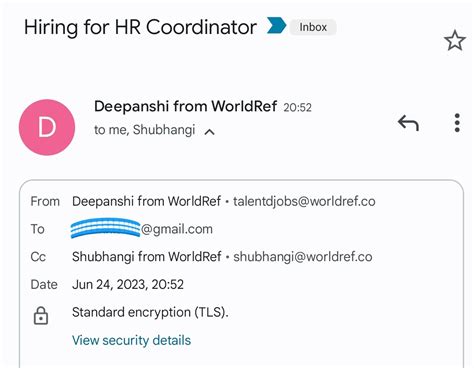Click the pink D sender avatar
The width and height of the screenshot is (474, 368).
[x=47, y=127]
